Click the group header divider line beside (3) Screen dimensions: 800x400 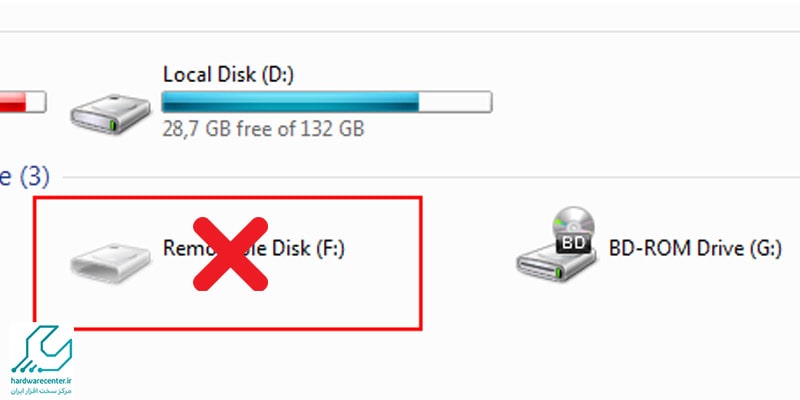431,178
